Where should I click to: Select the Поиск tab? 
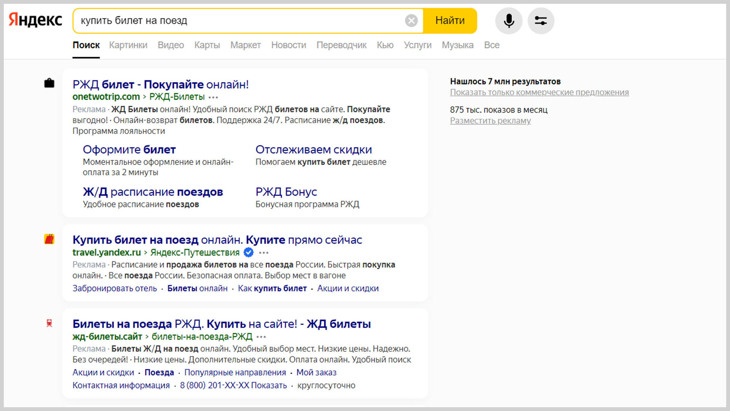coord(86,45)
